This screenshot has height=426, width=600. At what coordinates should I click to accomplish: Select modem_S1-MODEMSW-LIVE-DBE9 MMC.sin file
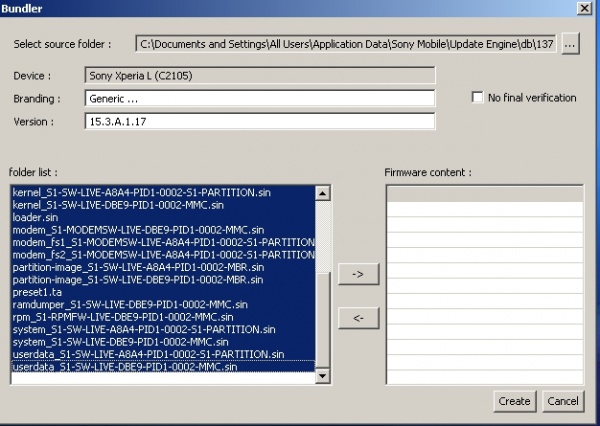pos(163,230)
